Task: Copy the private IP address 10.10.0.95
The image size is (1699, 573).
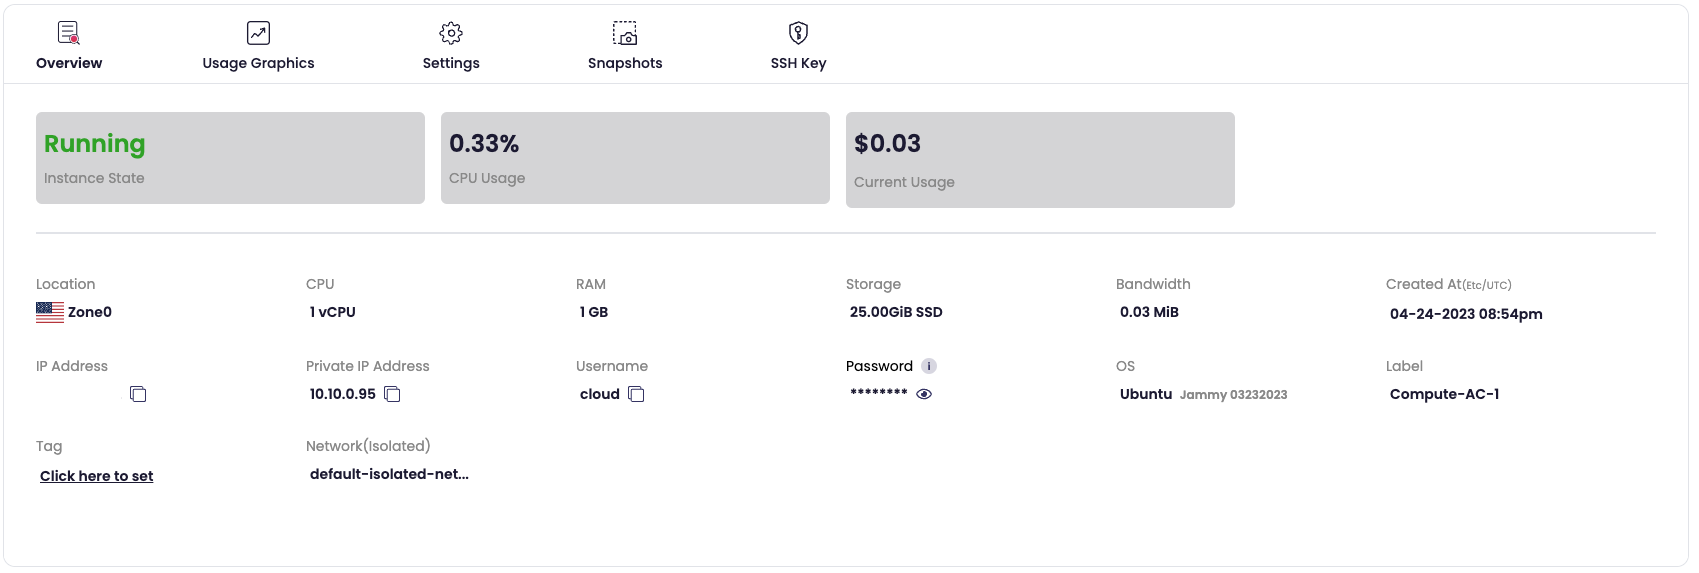Action: click(393, 394)
